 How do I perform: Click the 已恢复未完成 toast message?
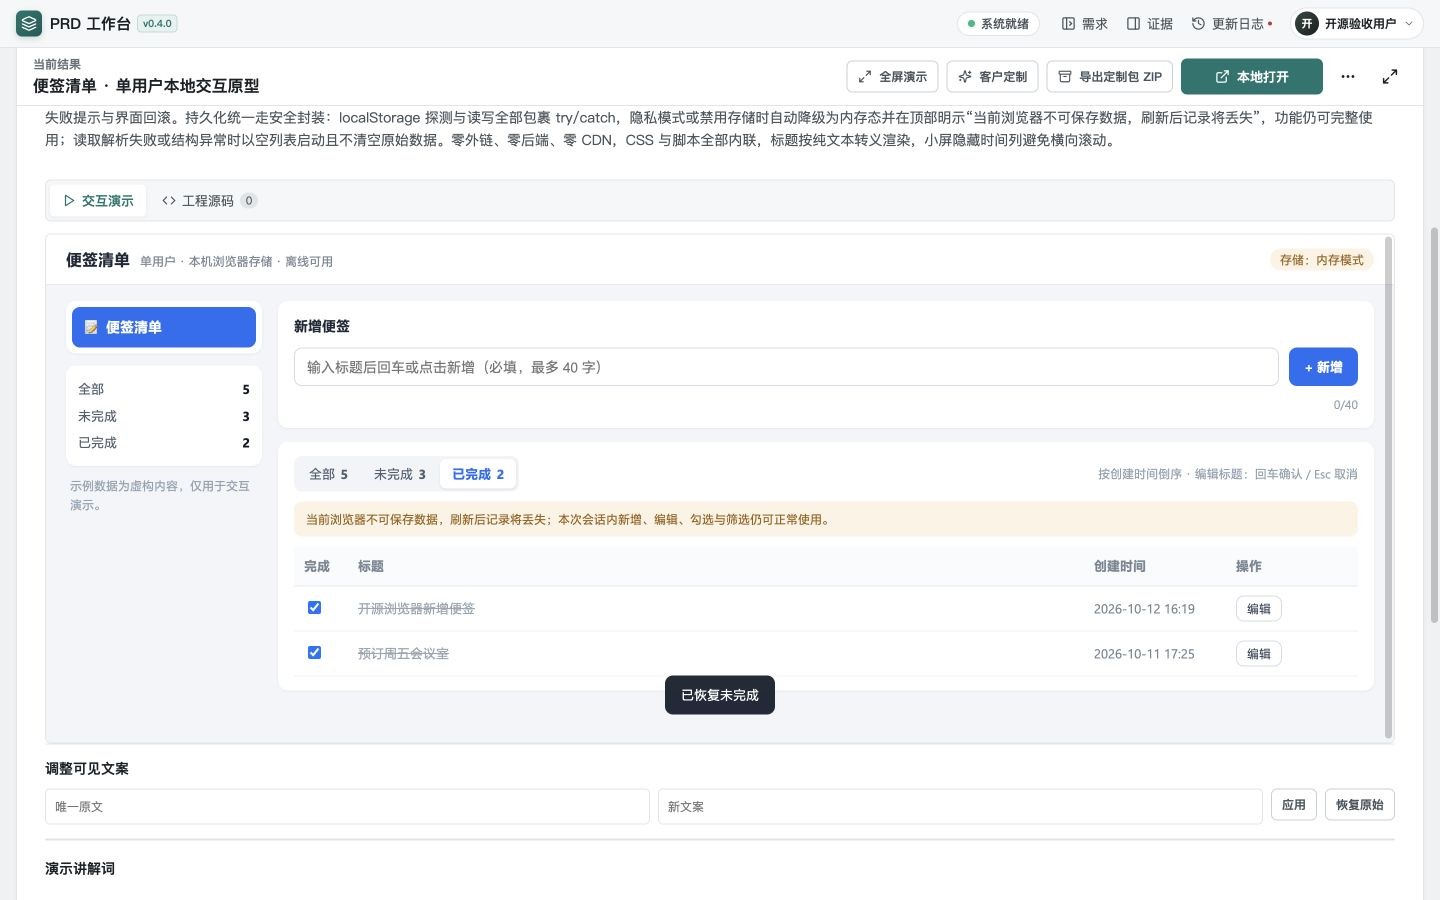click(x=720, y=695)
